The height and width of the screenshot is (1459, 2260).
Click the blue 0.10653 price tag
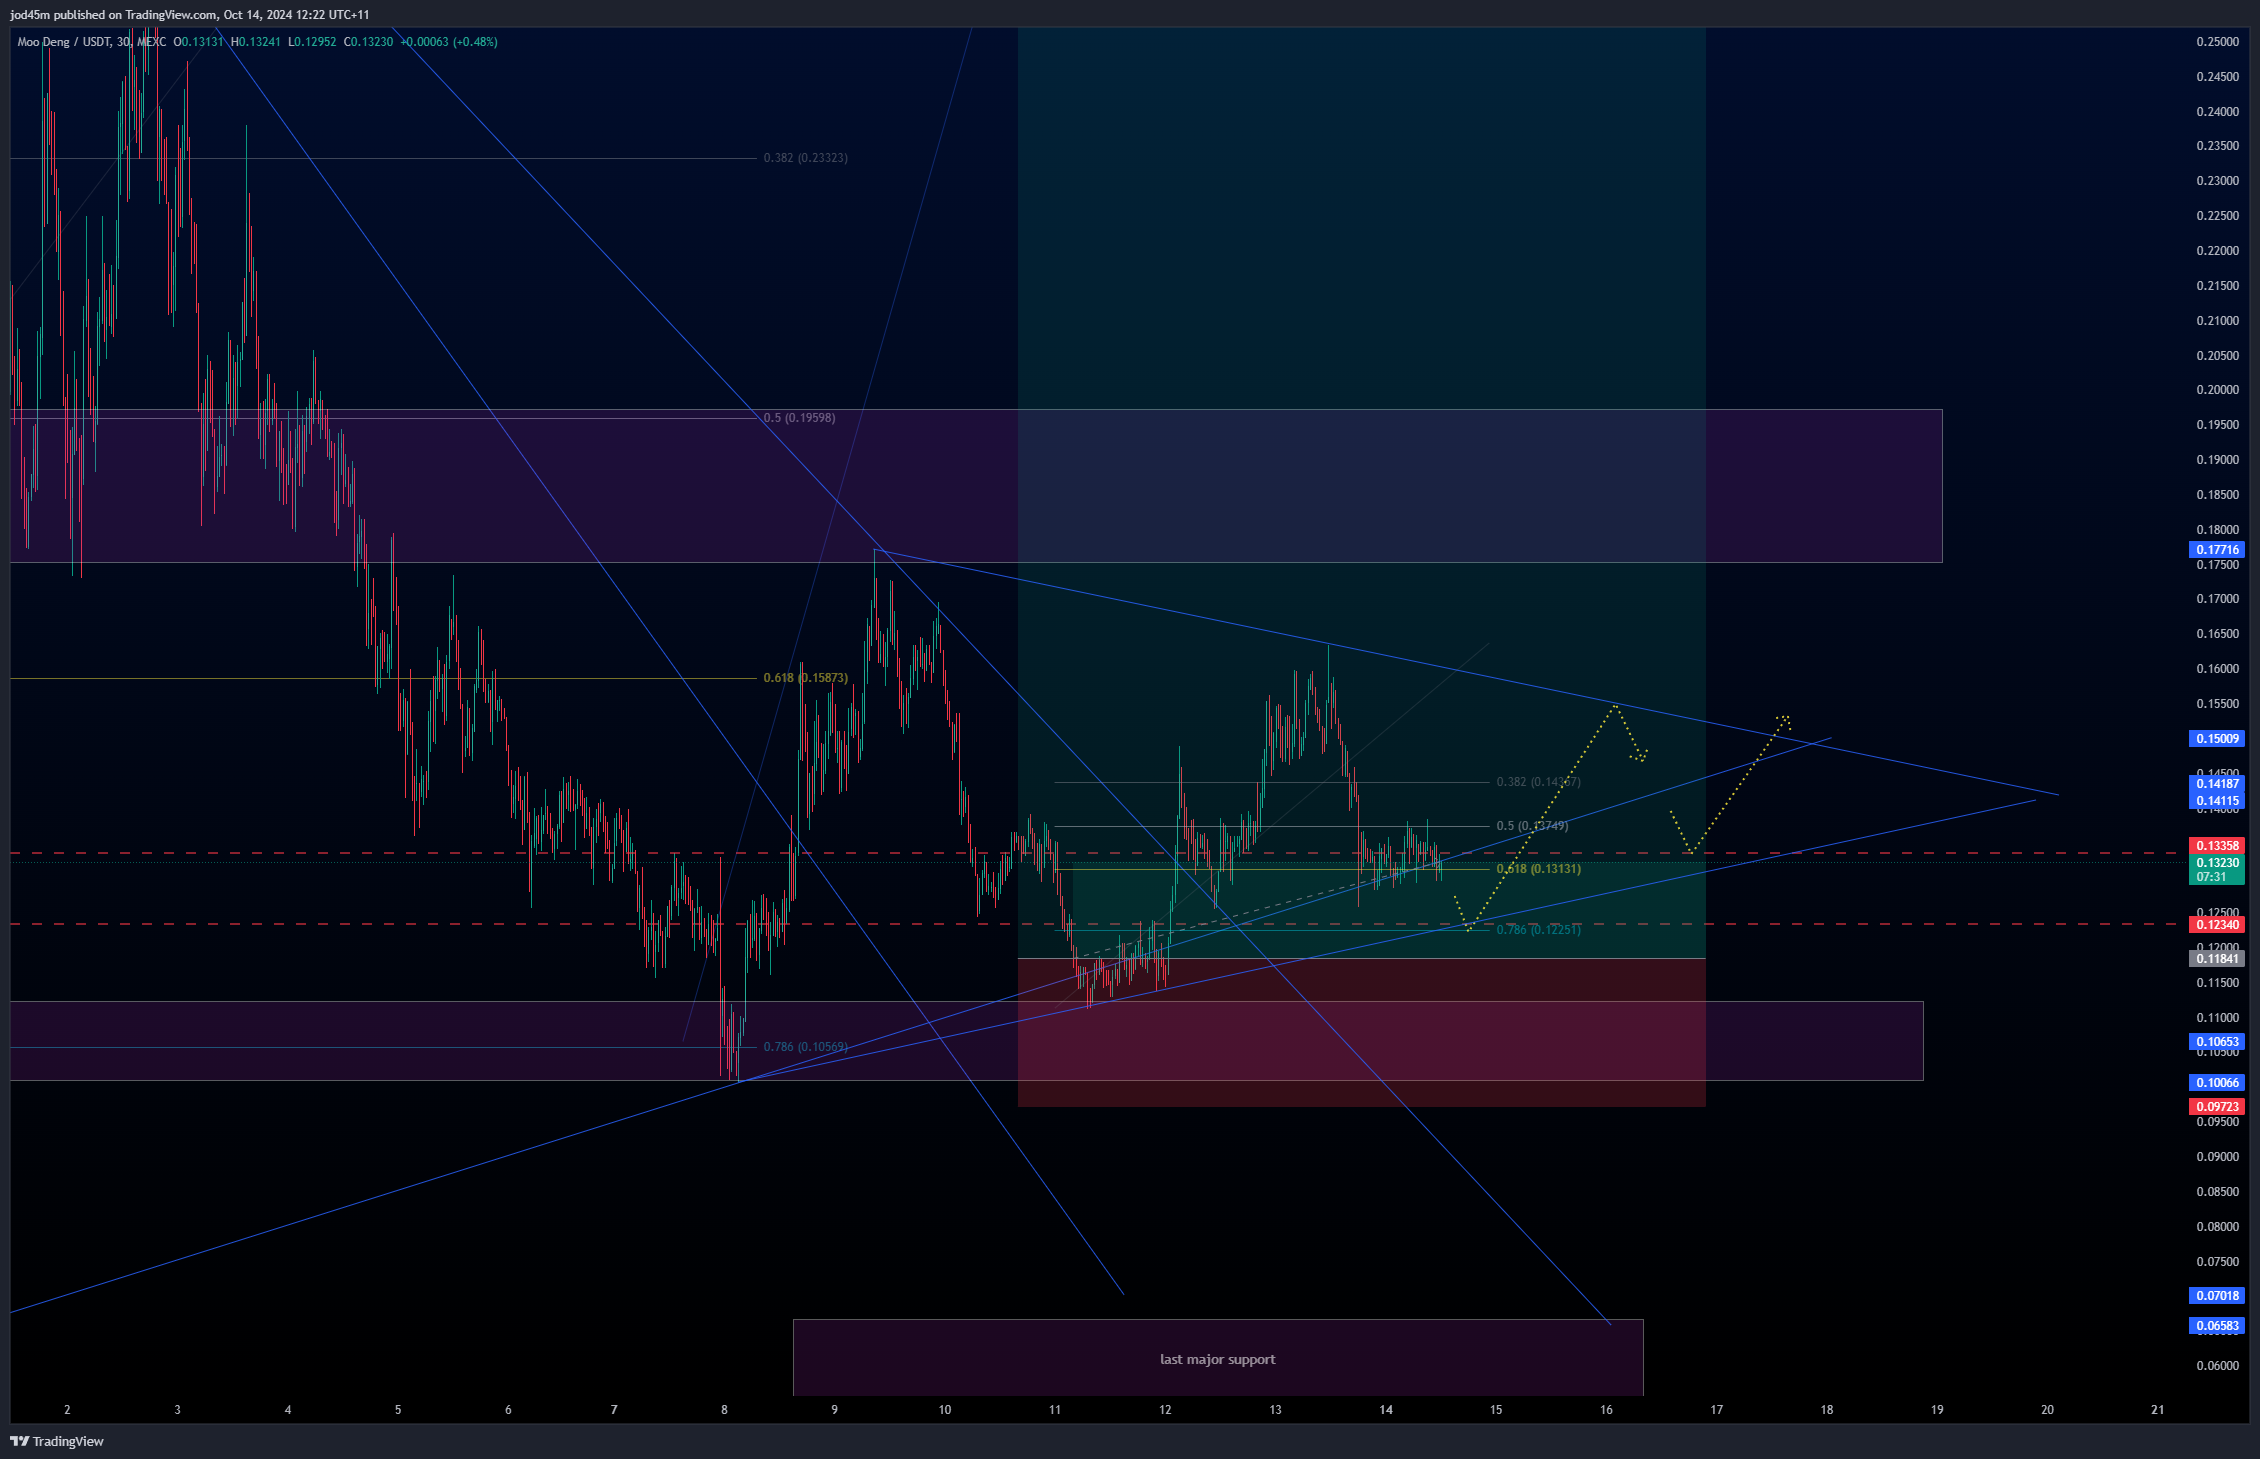pos(2217,1042)
